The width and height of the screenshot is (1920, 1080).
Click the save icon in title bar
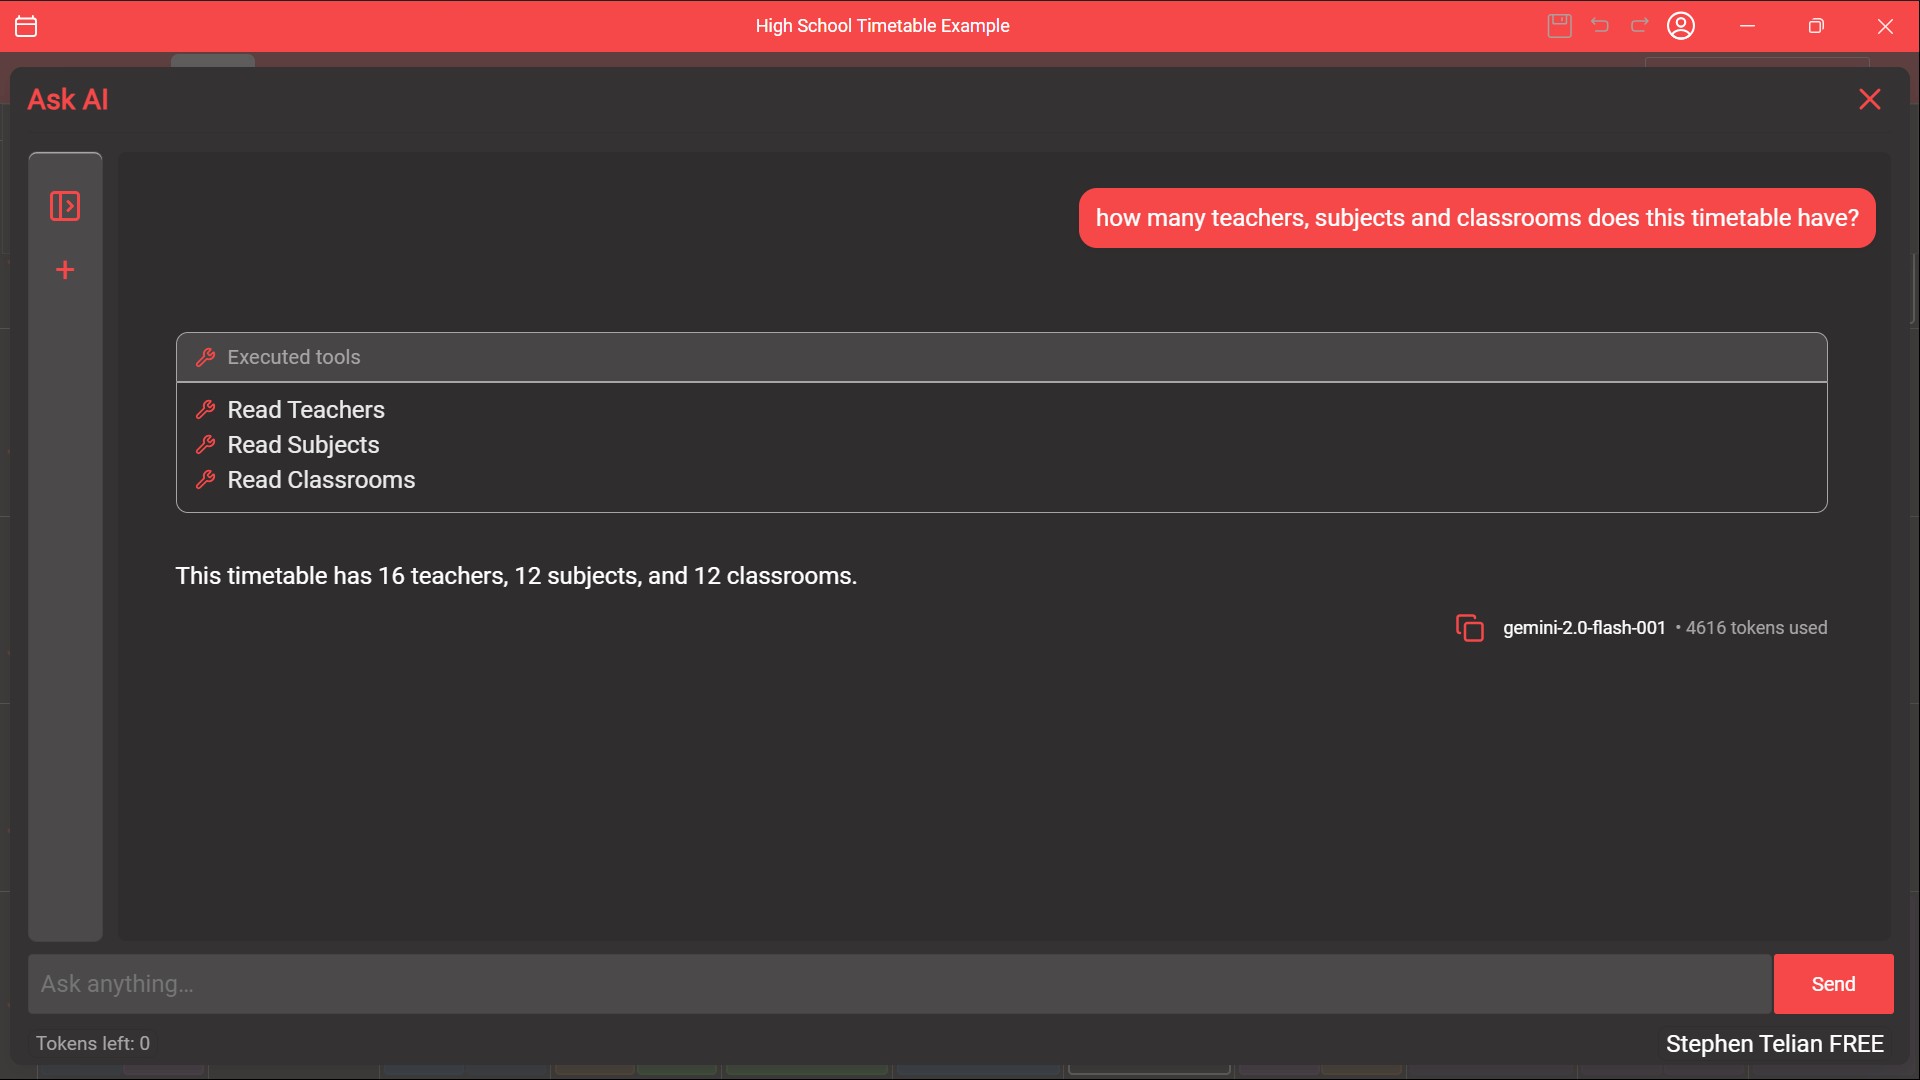coord(1559,26)
